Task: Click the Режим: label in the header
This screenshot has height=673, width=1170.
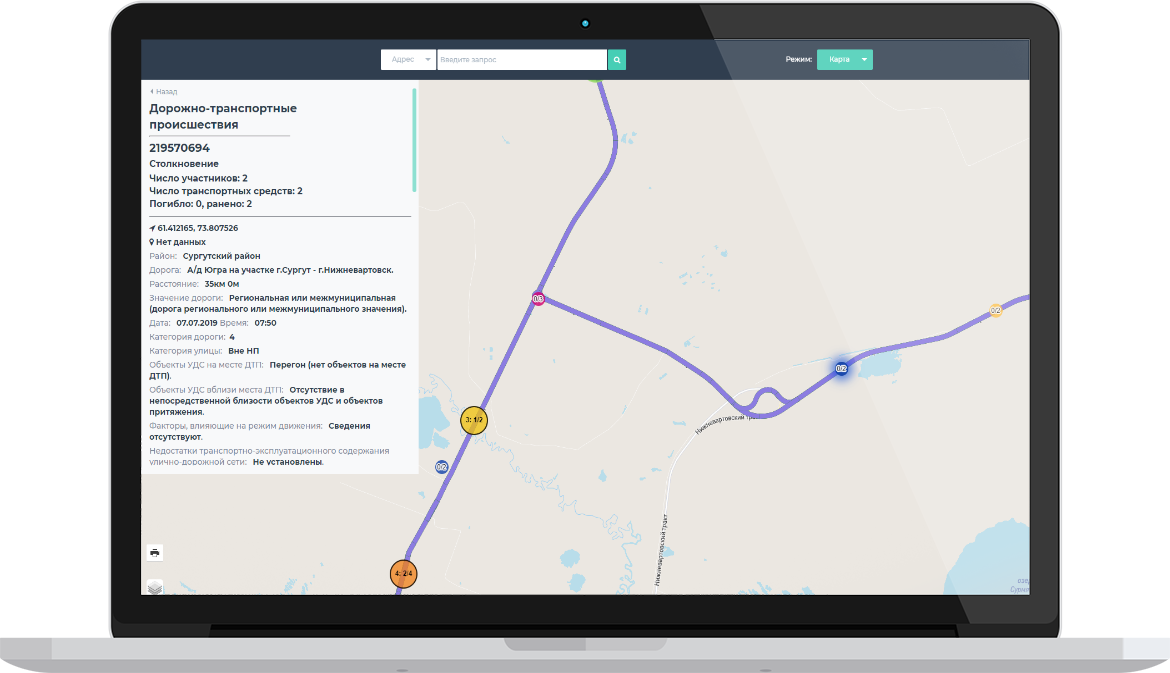Action: [x=798, y=60]
